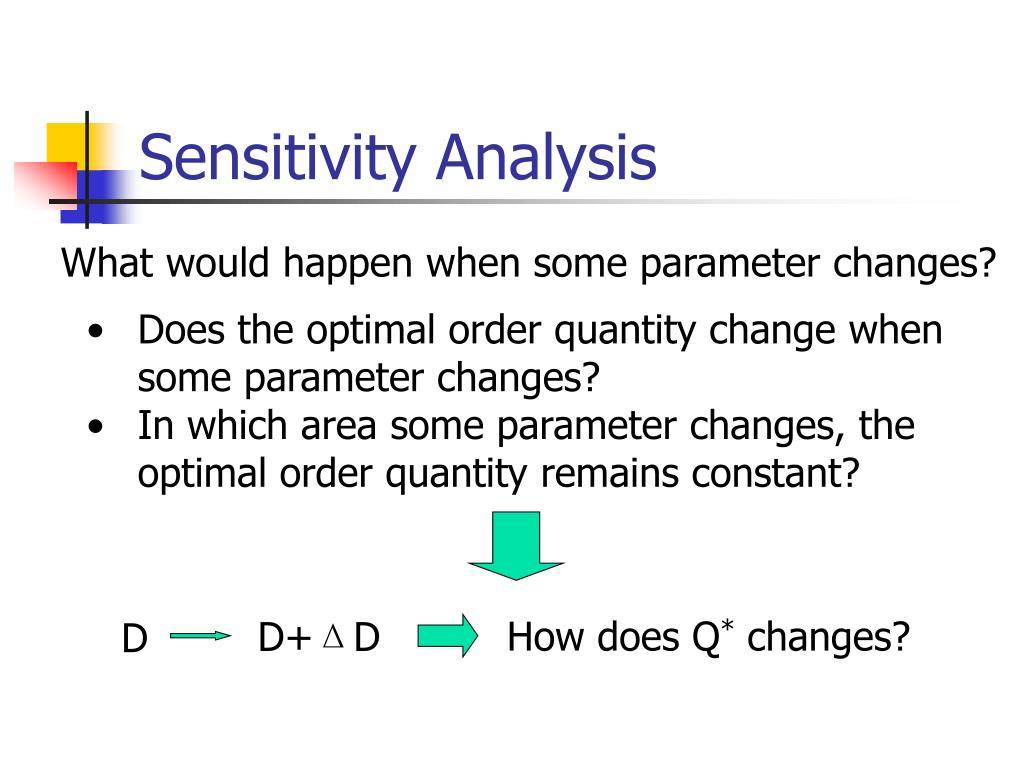Click 'How does Q* changes?' text
This screenshot has width=1024, height=768.
pyautogui.click(x=709, y=637)
